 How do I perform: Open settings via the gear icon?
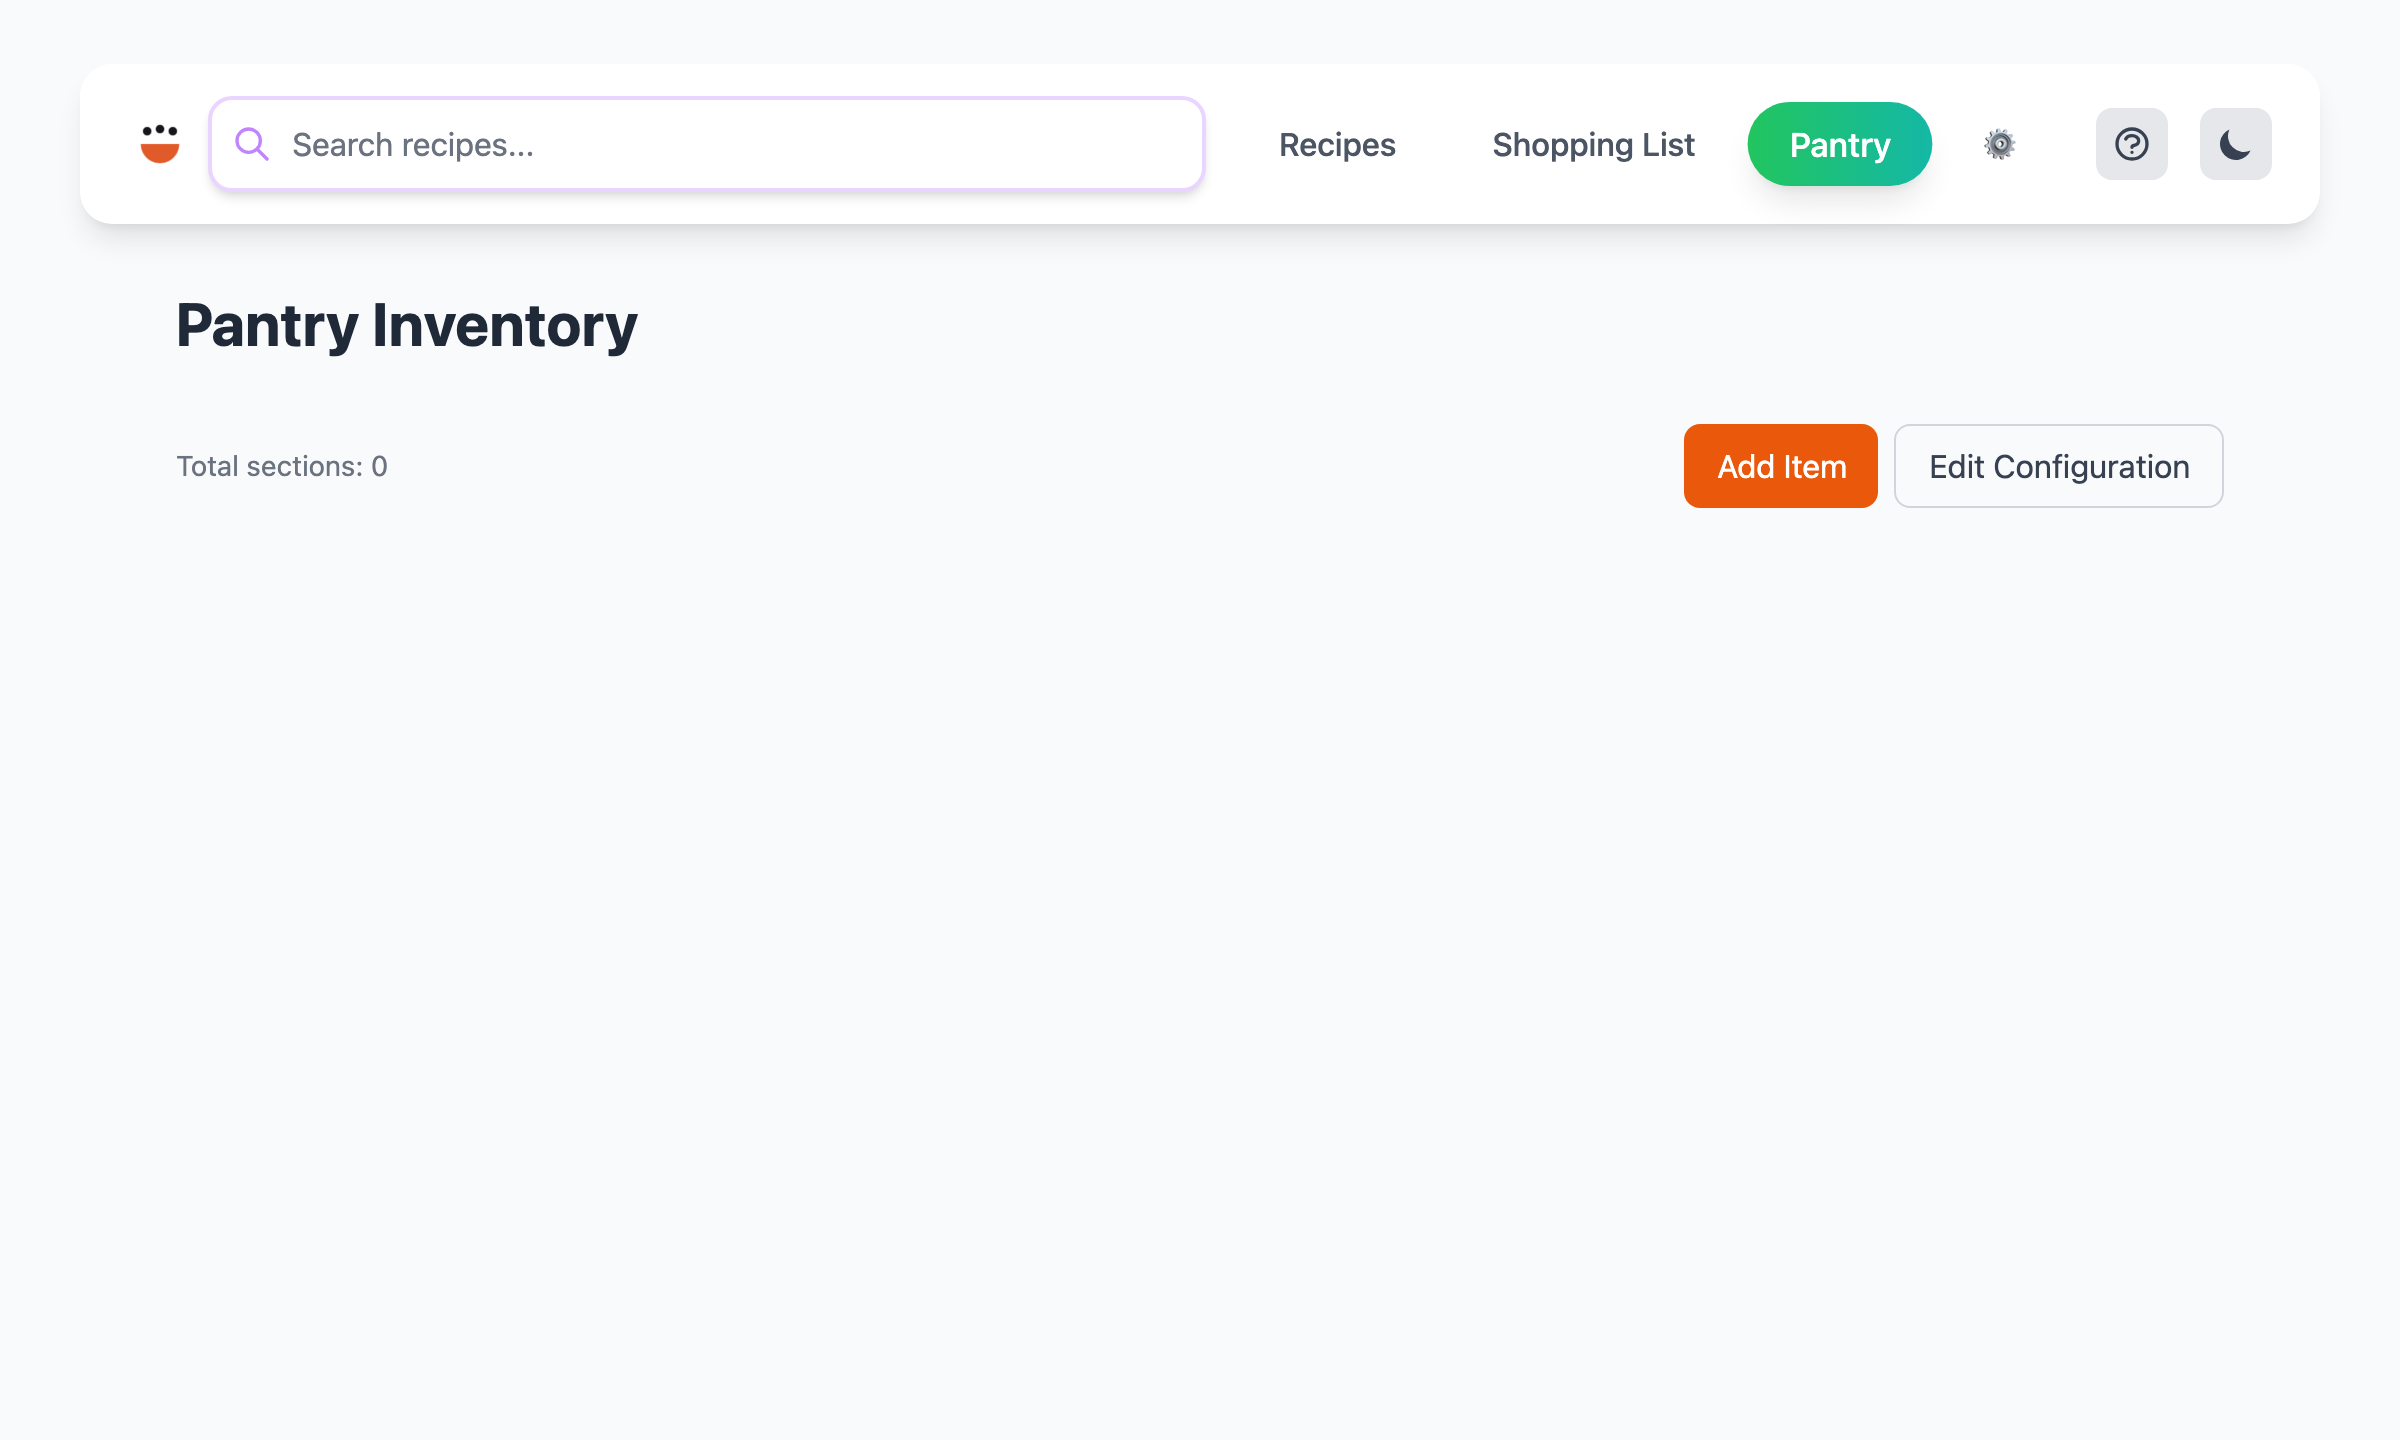tap(1999, 144)
